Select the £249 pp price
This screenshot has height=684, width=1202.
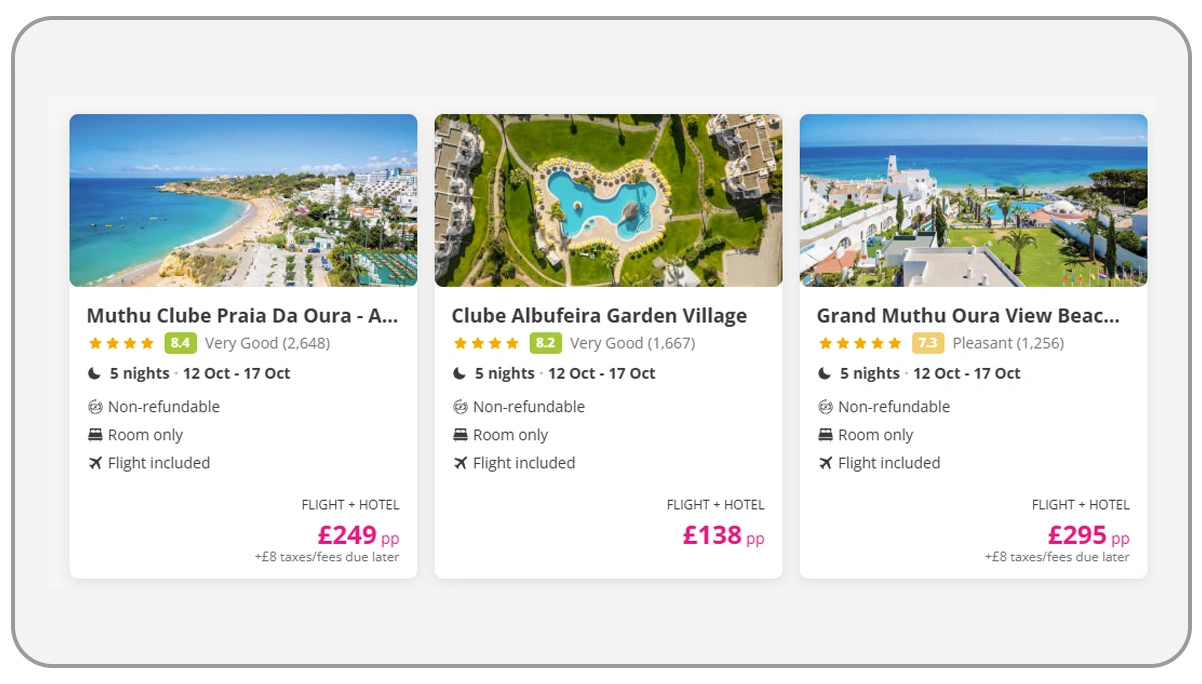[x=358, y=536]
